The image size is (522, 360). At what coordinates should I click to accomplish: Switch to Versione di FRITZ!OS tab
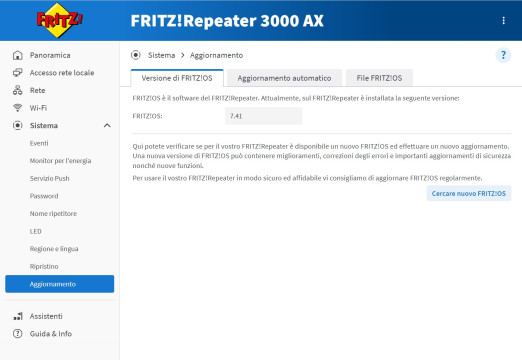click(177, 78)
